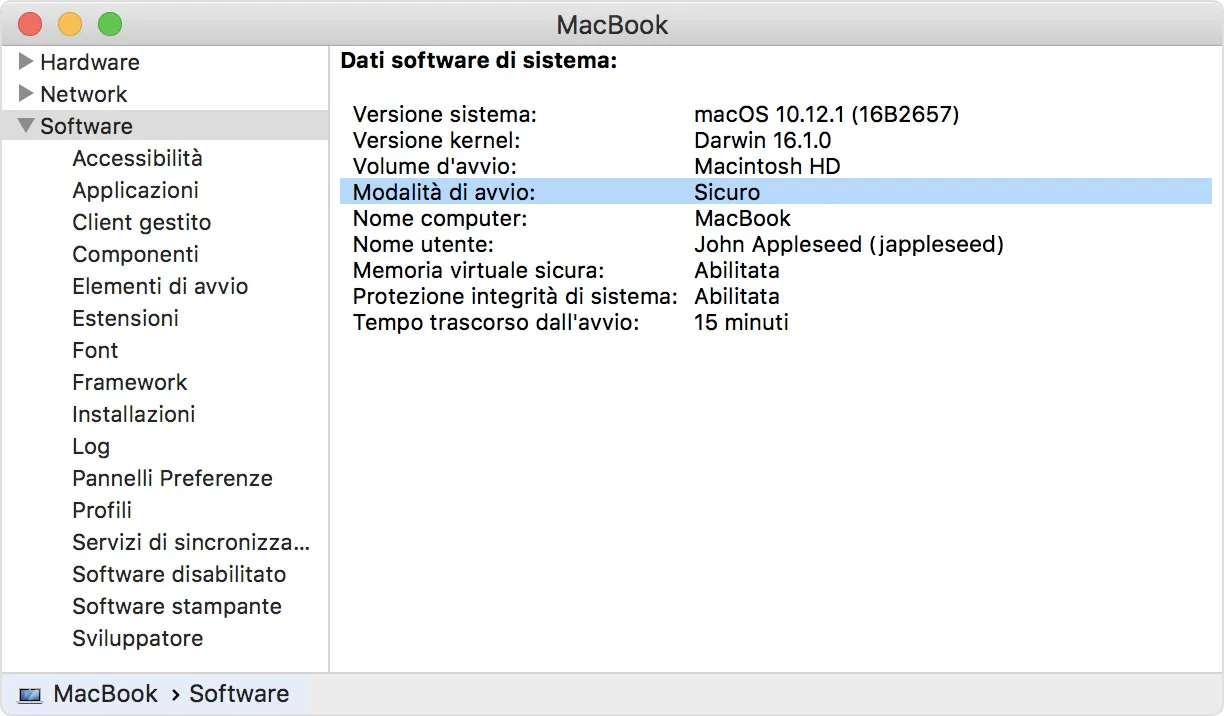View Installazioni details

coord(133,414)
